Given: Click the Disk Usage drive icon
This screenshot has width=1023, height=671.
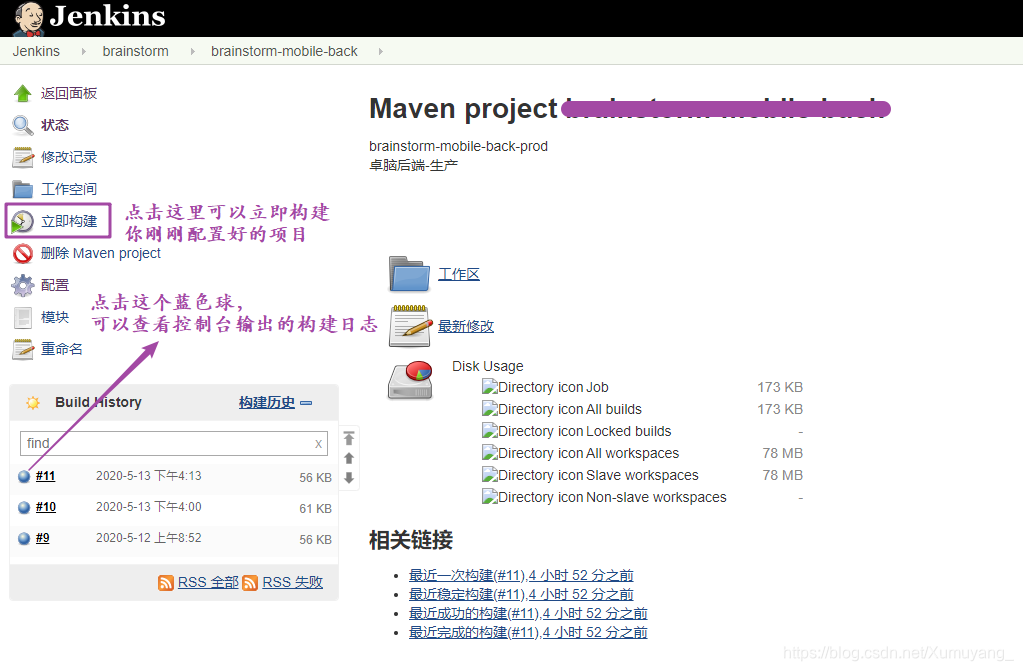Looking at the screenshot, I should pos(410,380).
